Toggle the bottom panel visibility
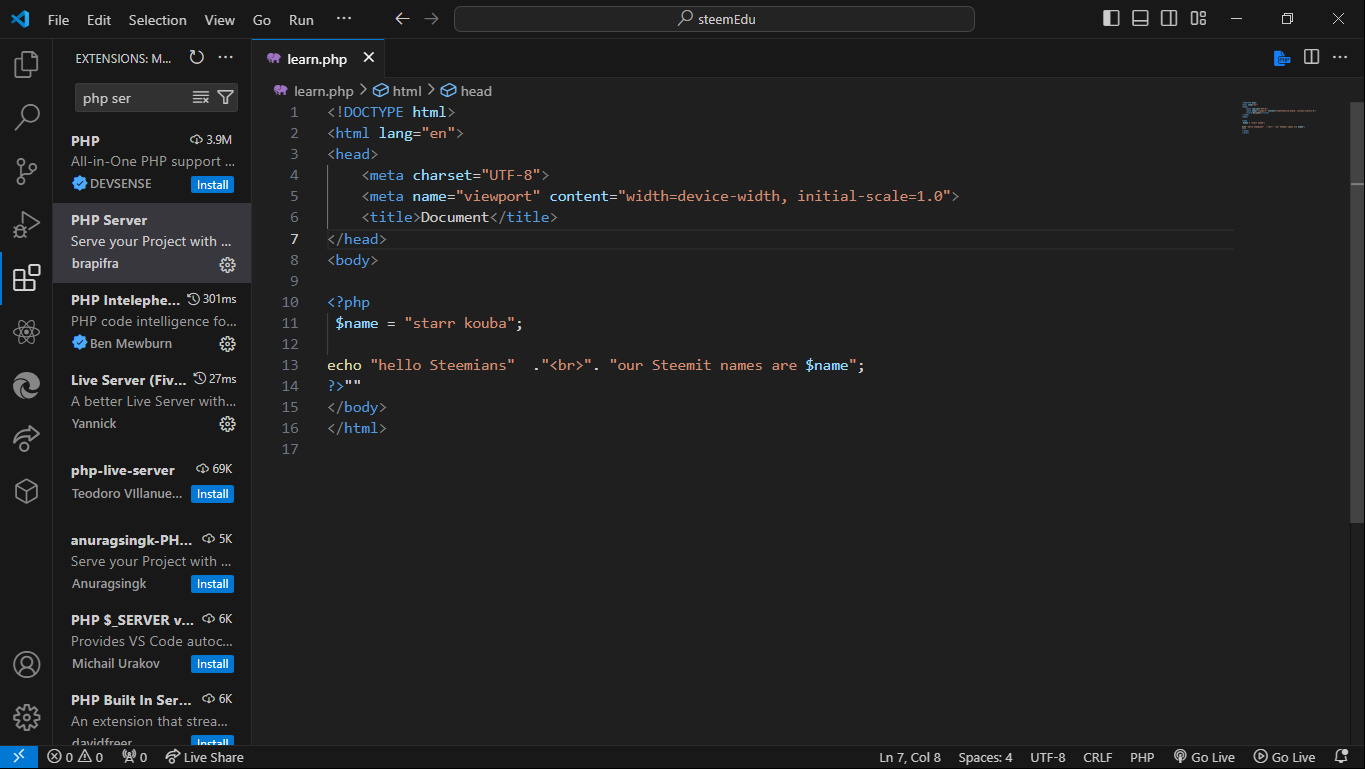 (x=1140, y=19)
